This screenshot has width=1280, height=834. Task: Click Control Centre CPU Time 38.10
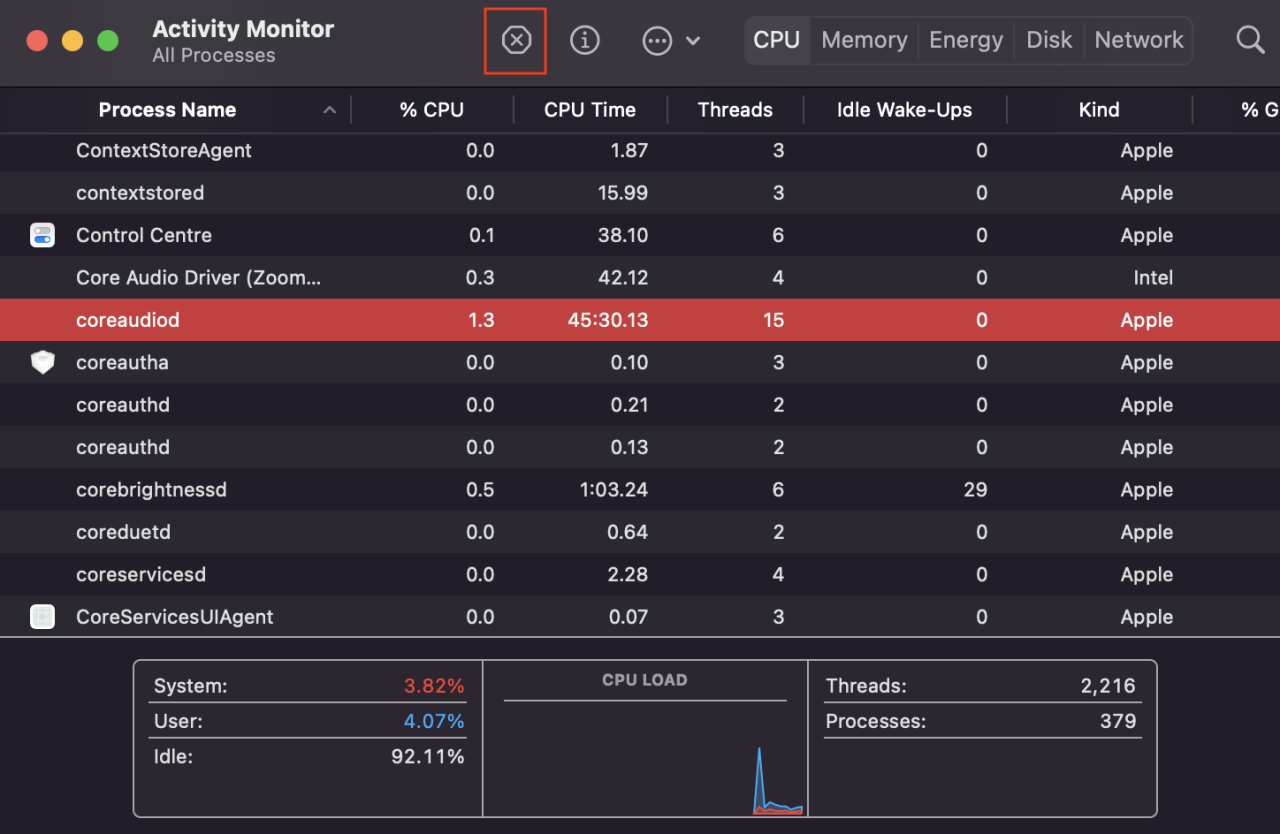622,235
